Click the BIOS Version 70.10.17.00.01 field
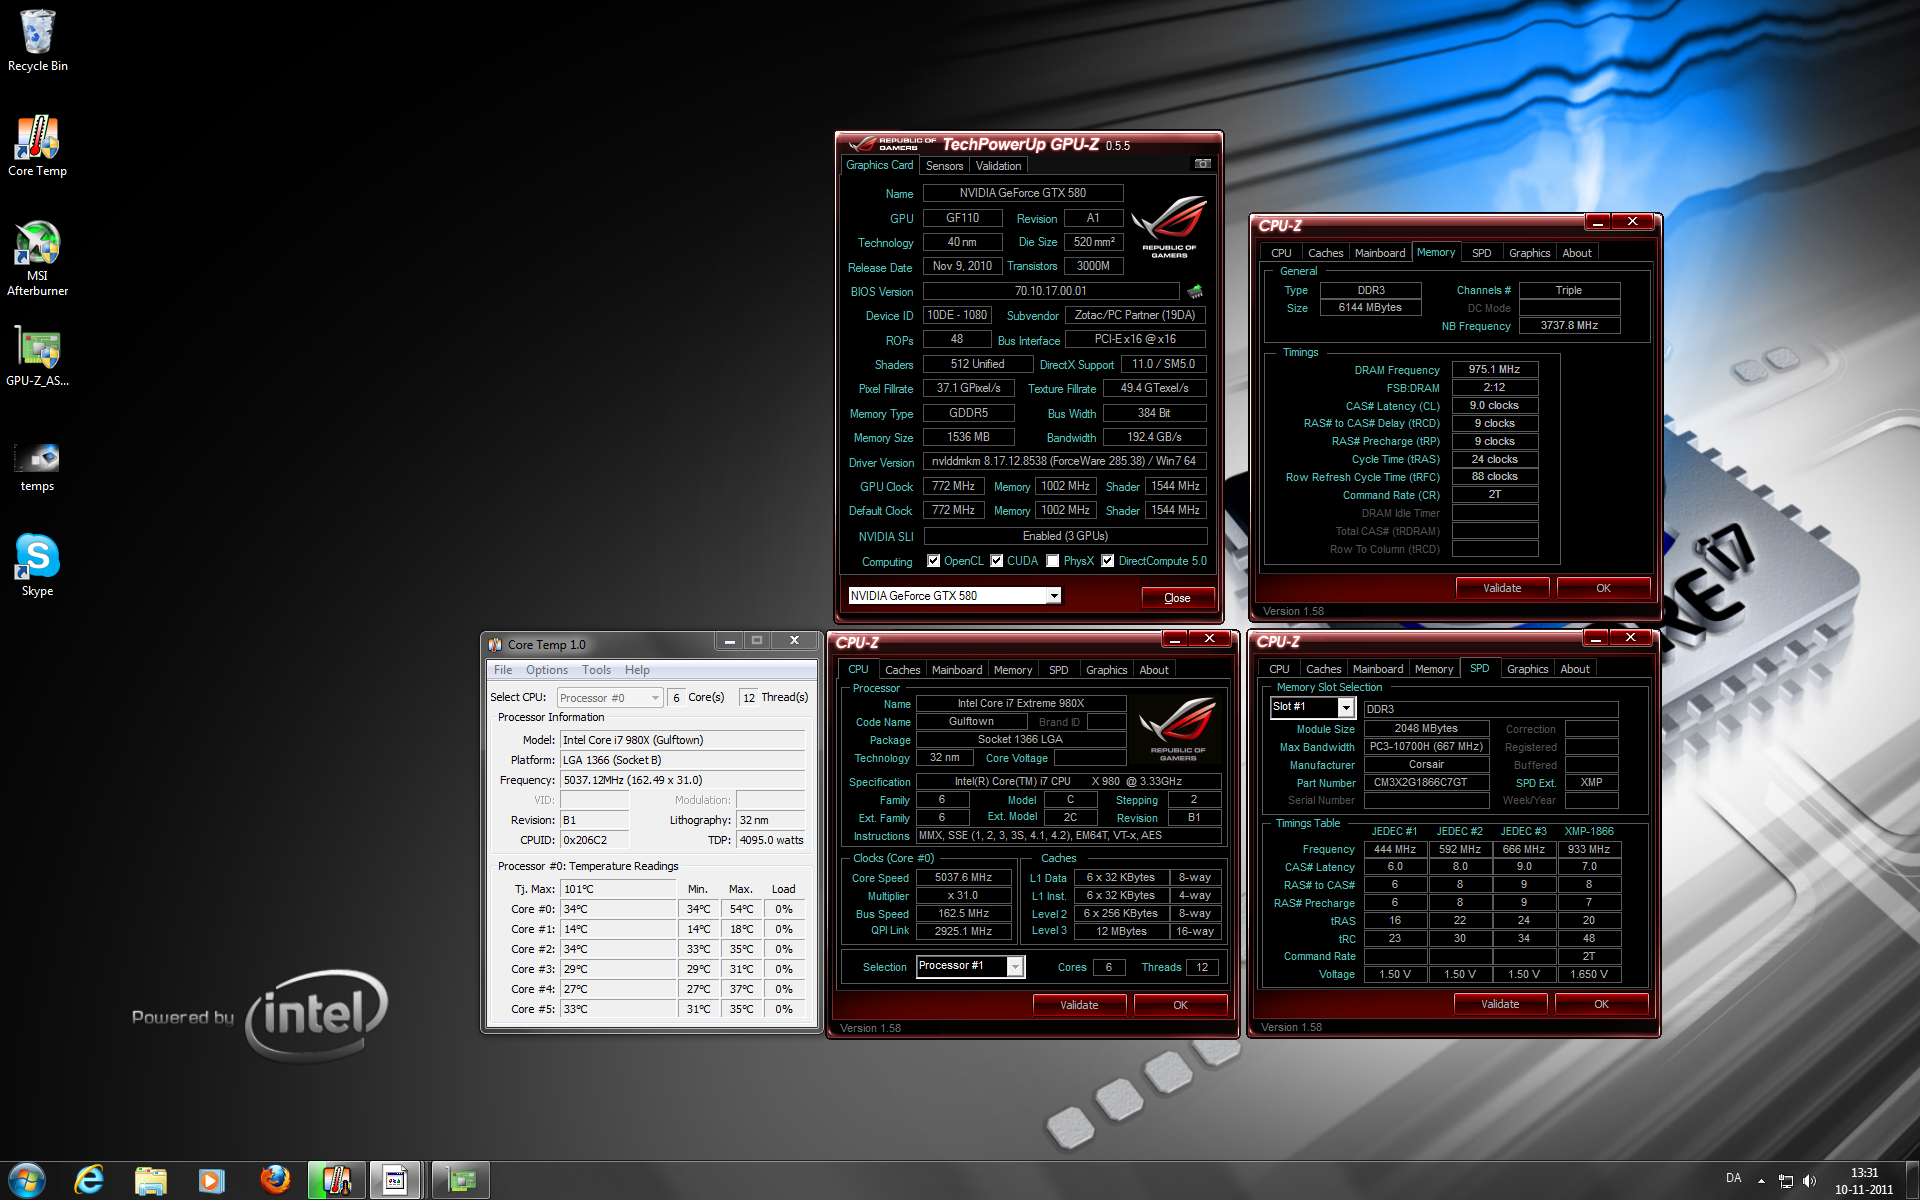Viewport: 1920px width, 1200px height. tap(1050, 291)
